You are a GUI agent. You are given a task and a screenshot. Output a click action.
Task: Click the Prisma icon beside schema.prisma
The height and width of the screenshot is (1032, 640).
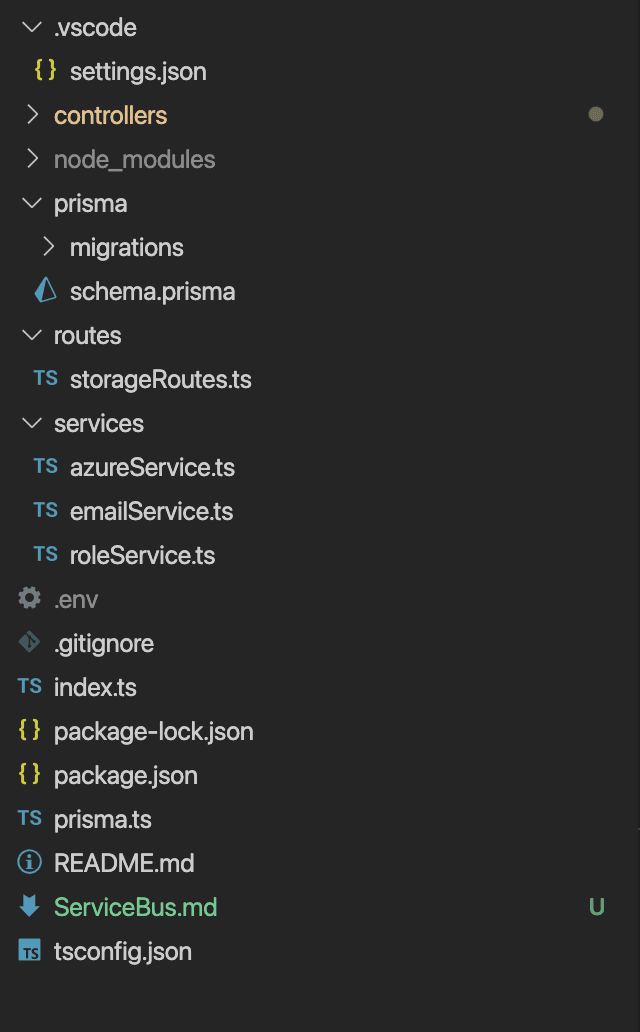[45, 291]
